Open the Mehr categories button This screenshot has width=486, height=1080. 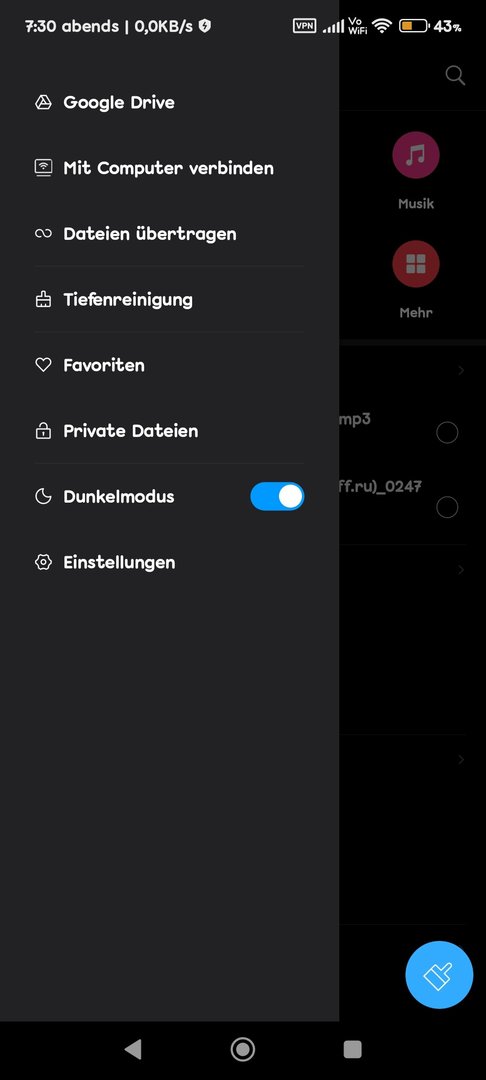[416, 280]
